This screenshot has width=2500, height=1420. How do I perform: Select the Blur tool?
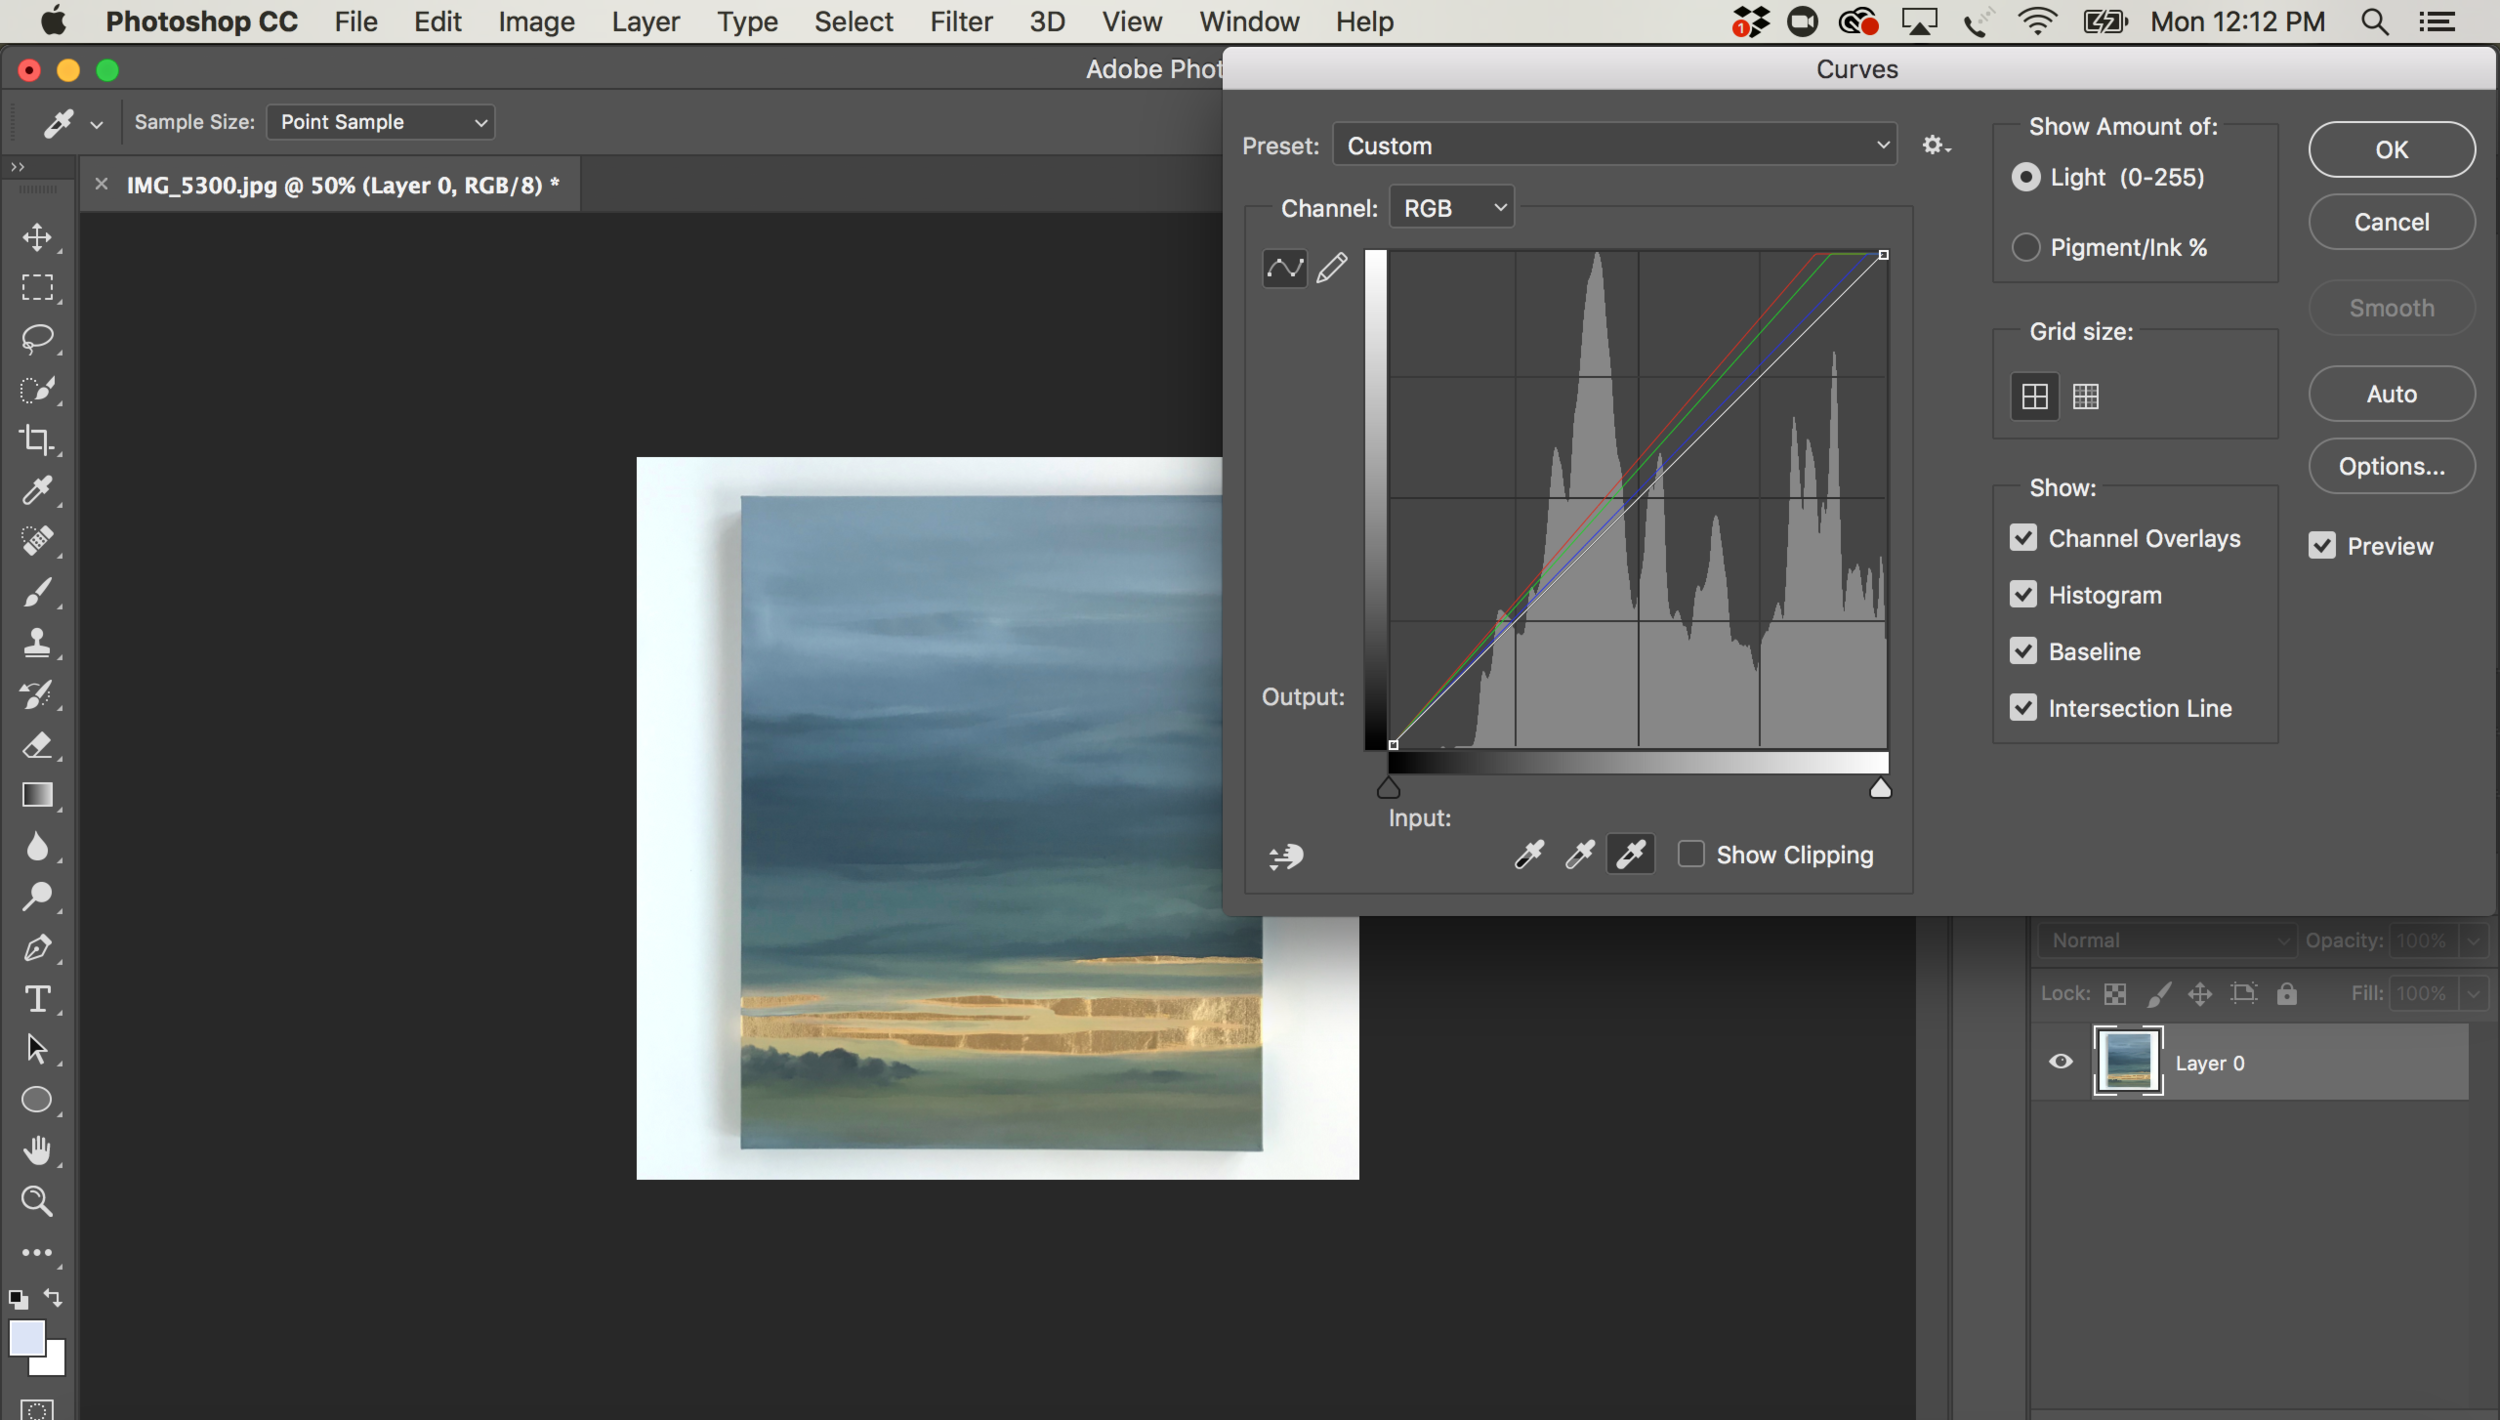click(x=37, y=846)
